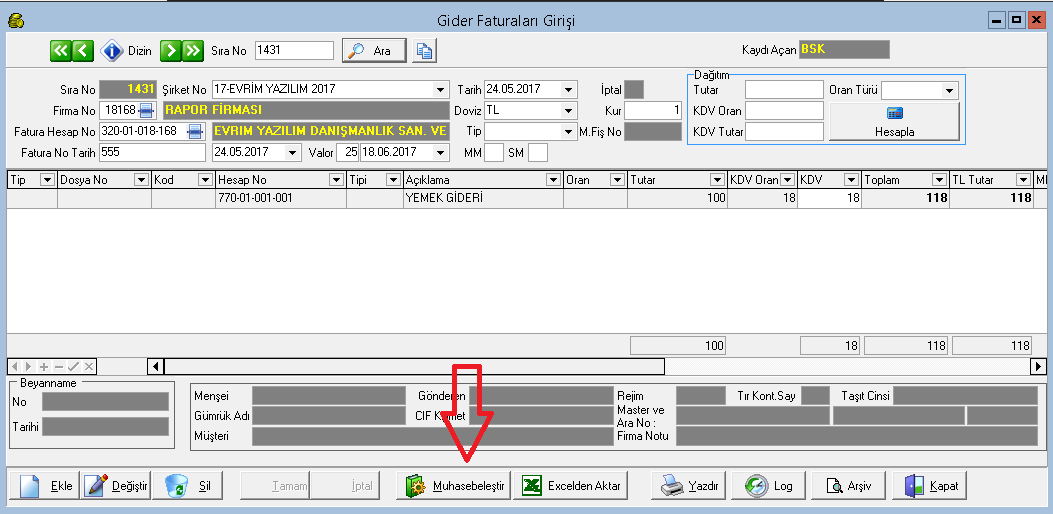Click the next record green arrow
This screenshot has width=1053, height=514.
[169, 50]
